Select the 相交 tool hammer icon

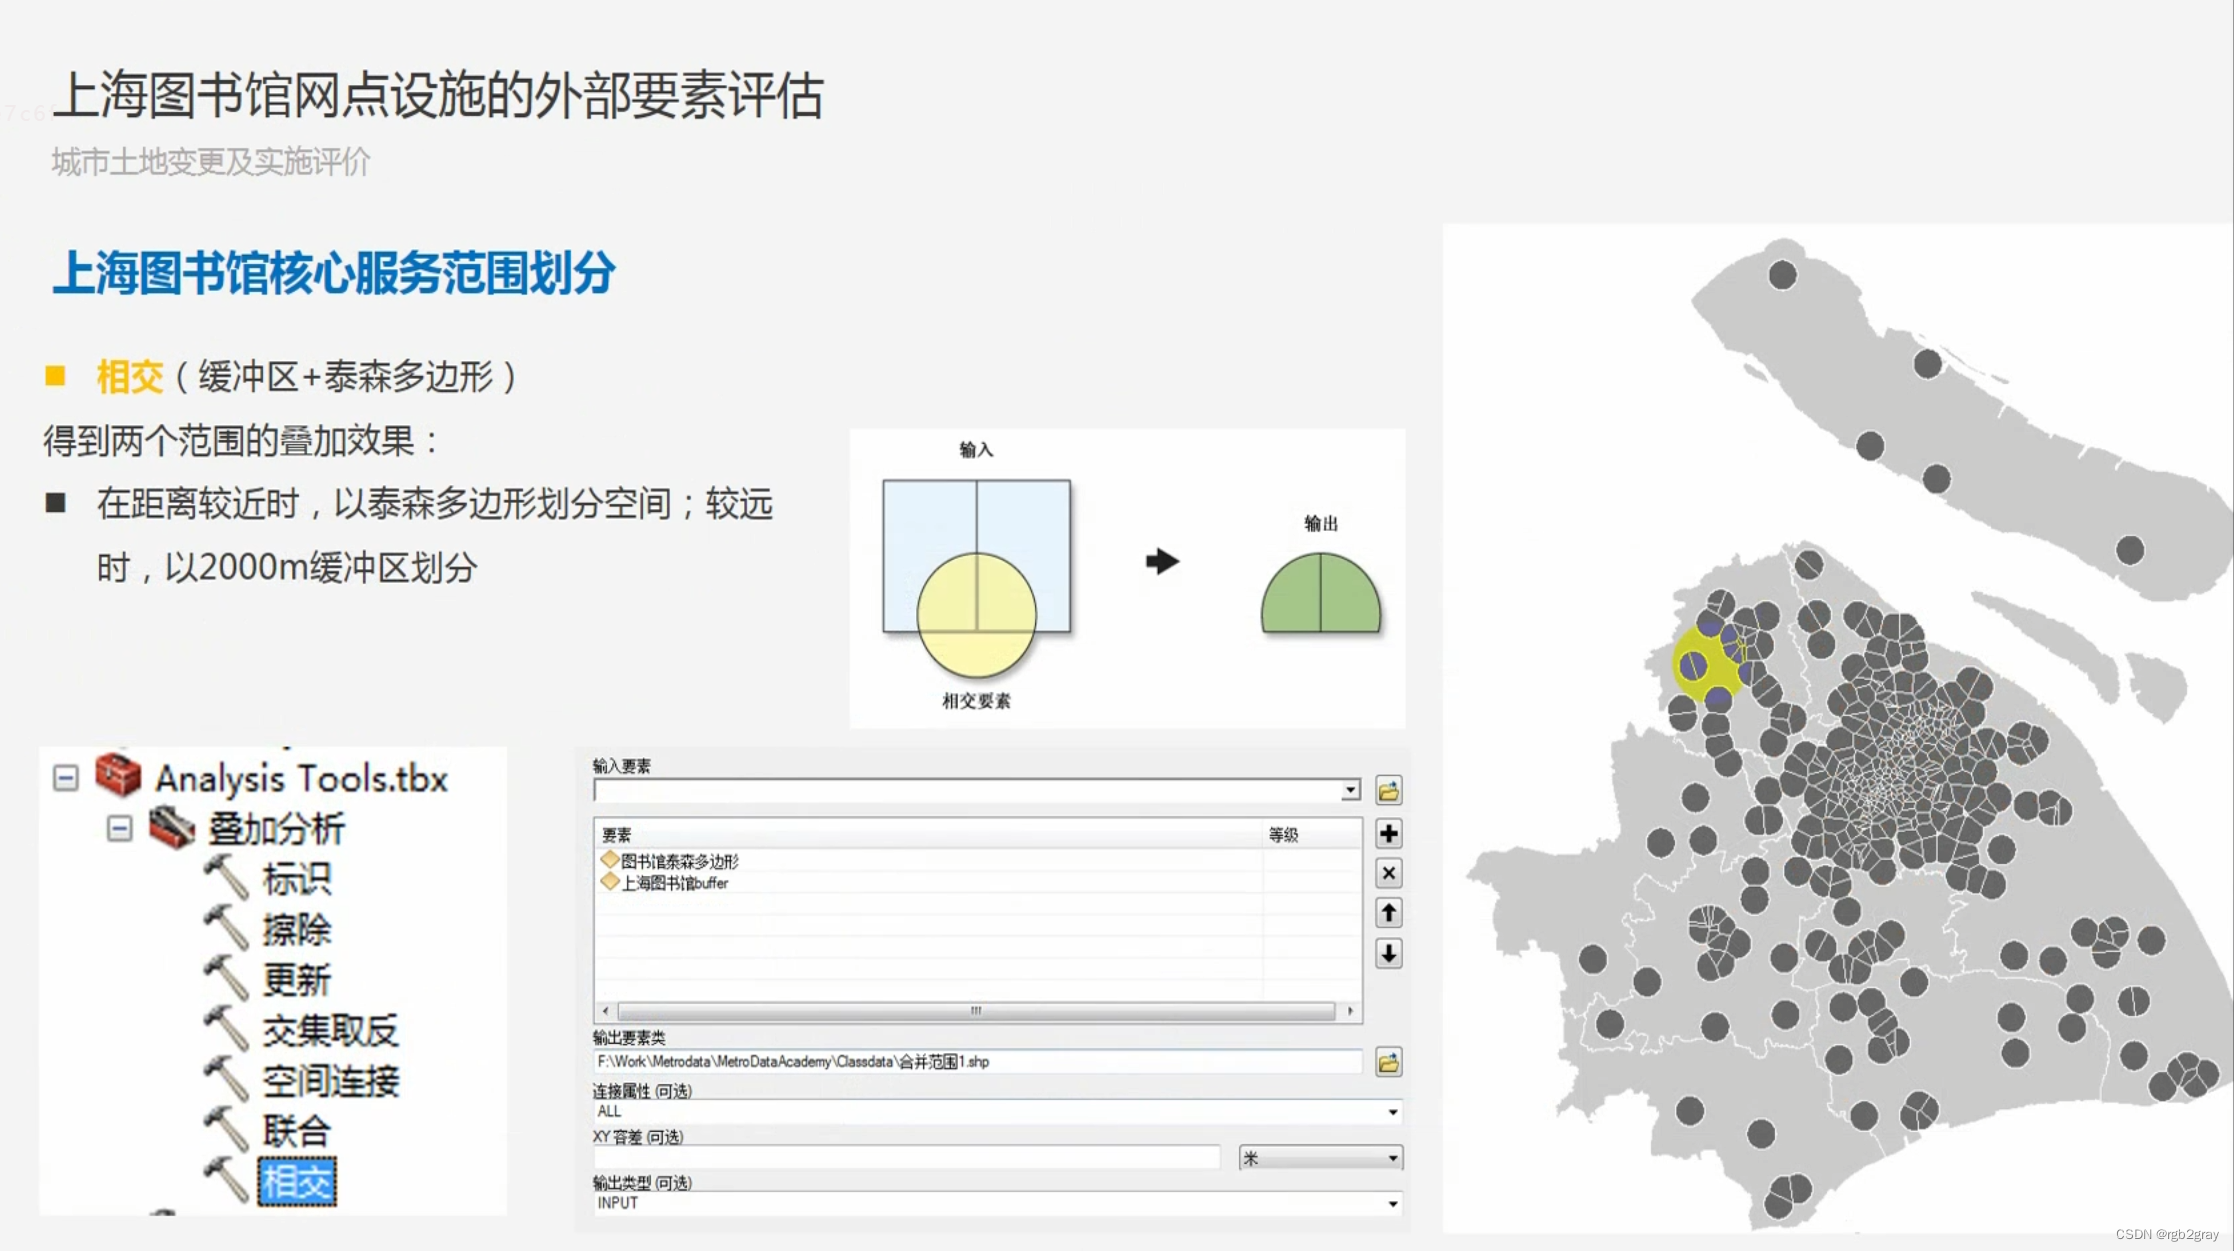pyautogui.click(x=226, y=1181)
